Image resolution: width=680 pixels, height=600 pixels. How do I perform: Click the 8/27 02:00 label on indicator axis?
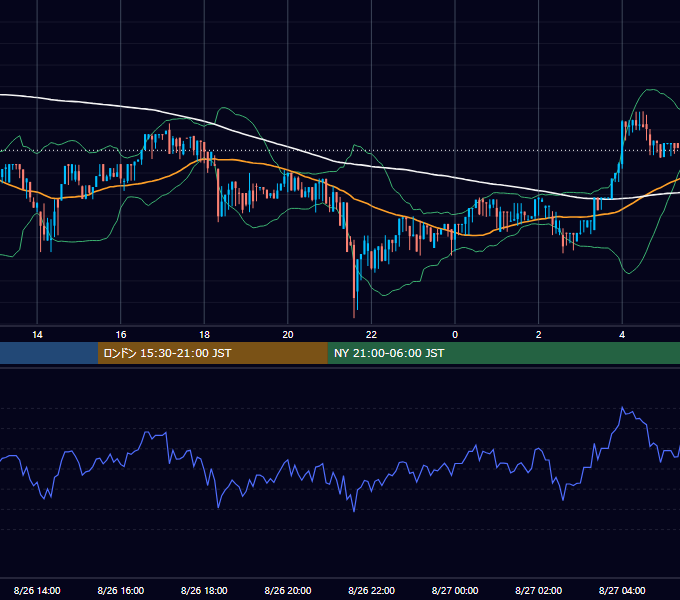[539, 590]
